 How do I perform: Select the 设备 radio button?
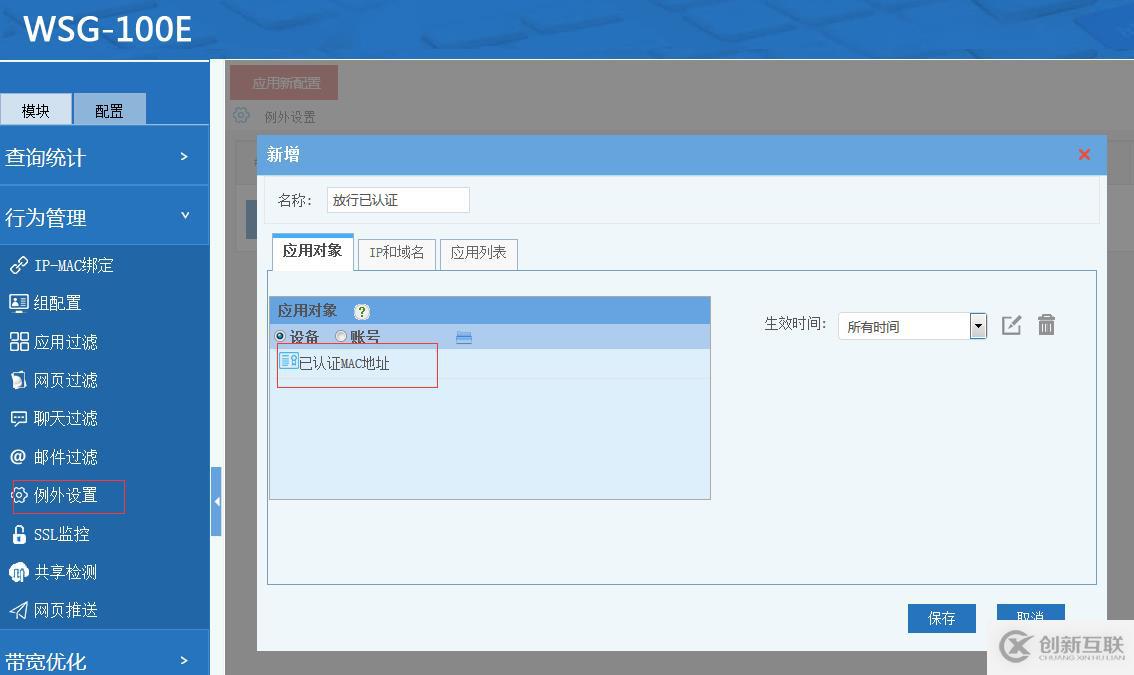[x=281, y=336]
